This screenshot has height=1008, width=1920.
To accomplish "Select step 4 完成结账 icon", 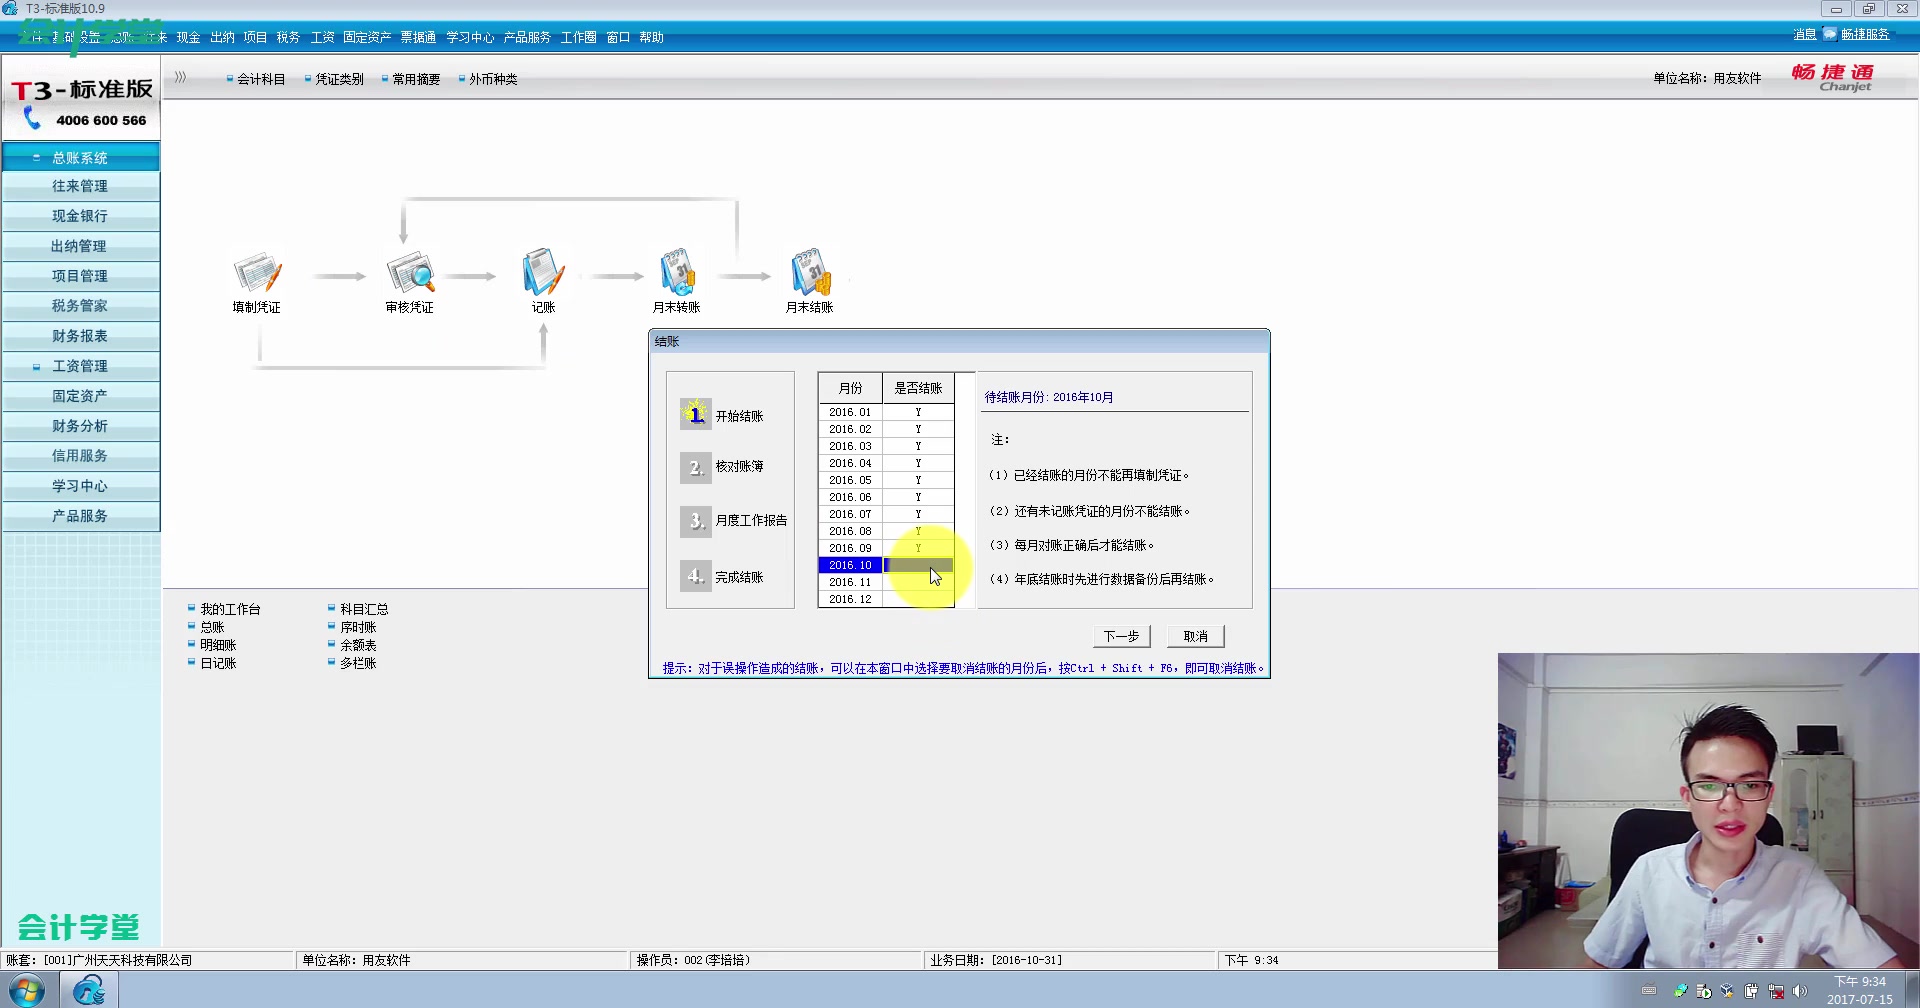I will [x=695, y=576].
